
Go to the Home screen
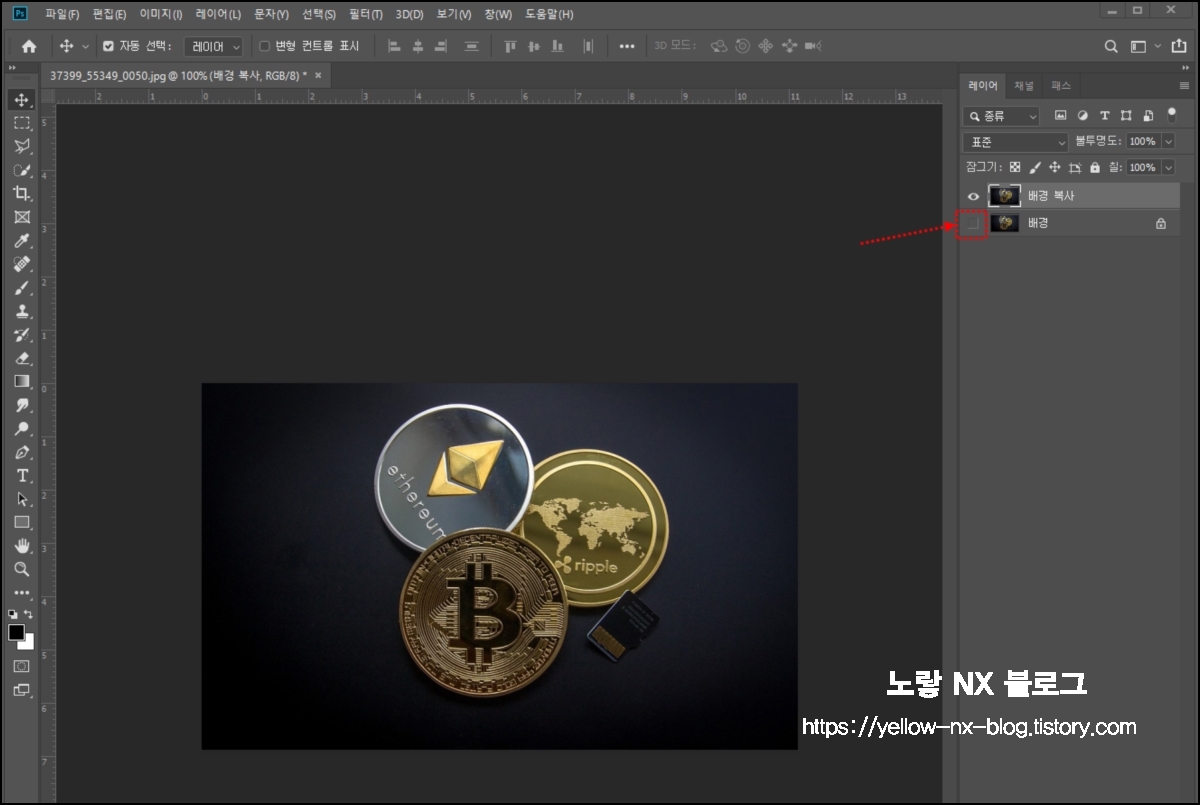pyautogui.click(x=29, y=46)
